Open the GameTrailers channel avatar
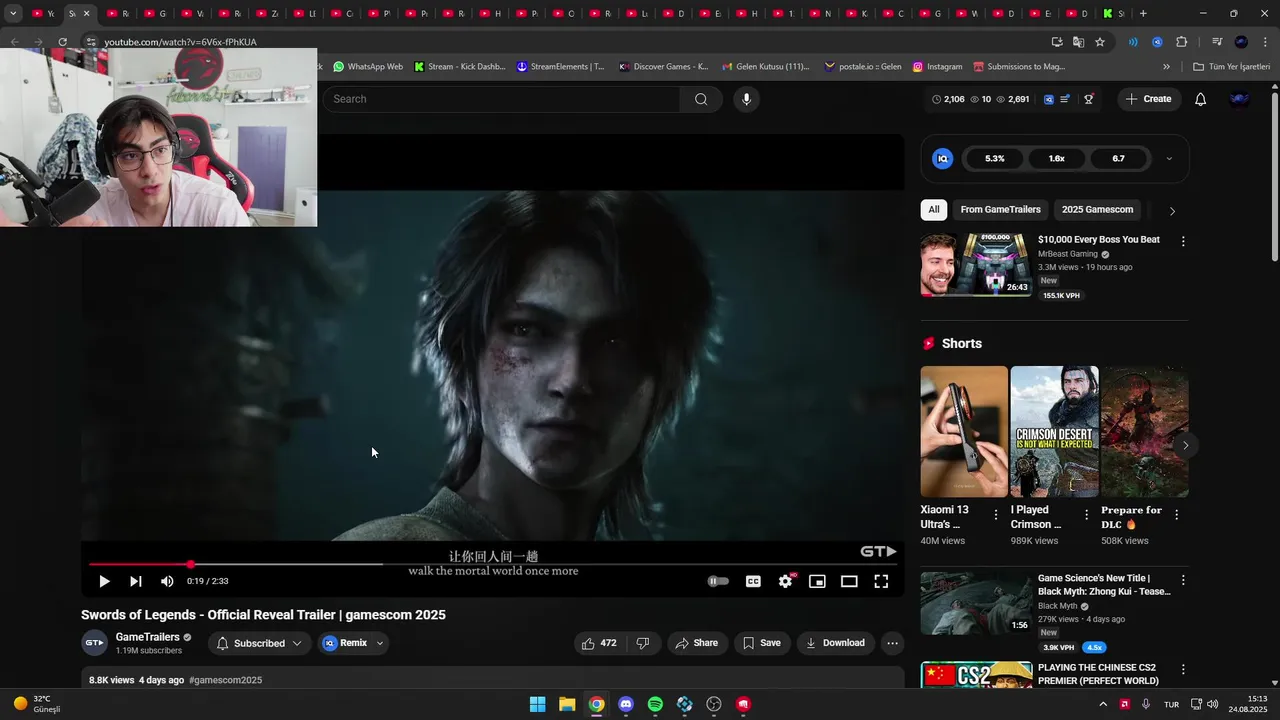Image resolution: width=1280 pixels, height=720 pixels. 94,643
